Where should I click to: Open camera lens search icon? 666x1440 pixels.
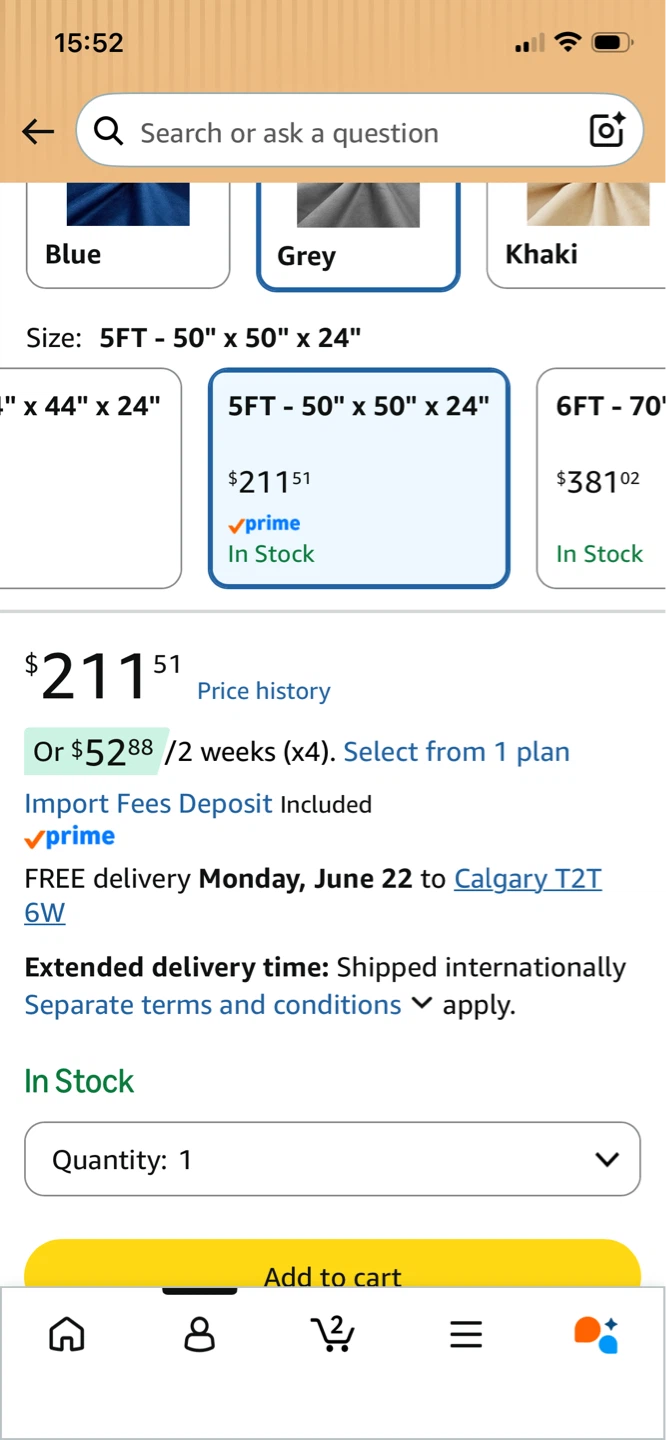click(x=607, y=130)
